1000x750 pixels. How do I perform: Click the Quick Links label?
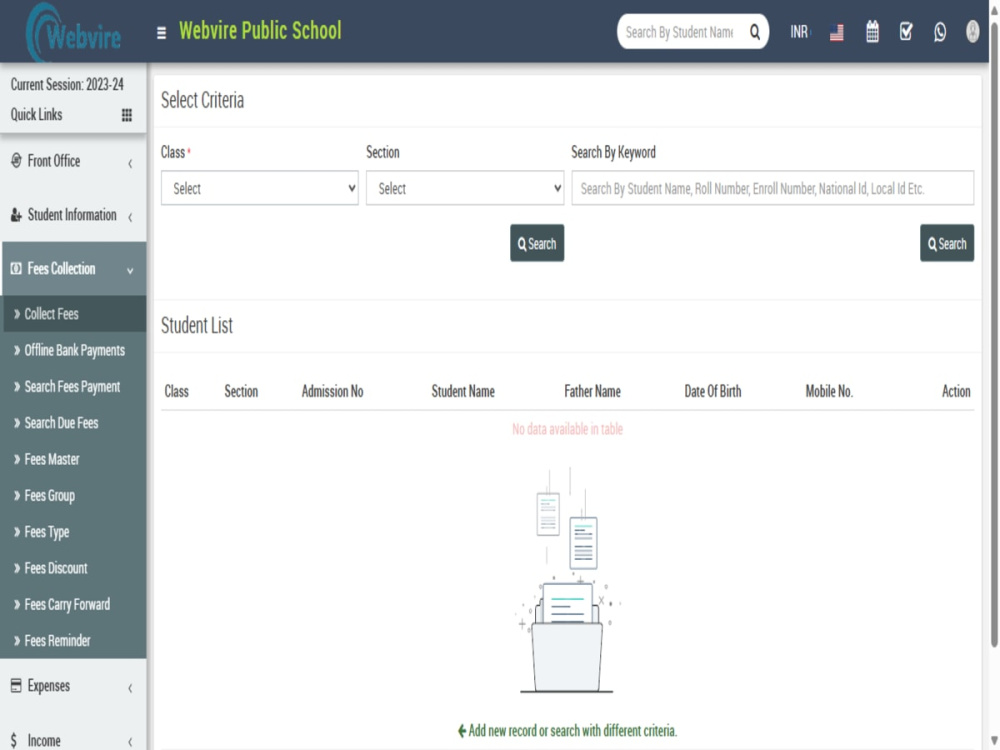[x=36, y=115]
